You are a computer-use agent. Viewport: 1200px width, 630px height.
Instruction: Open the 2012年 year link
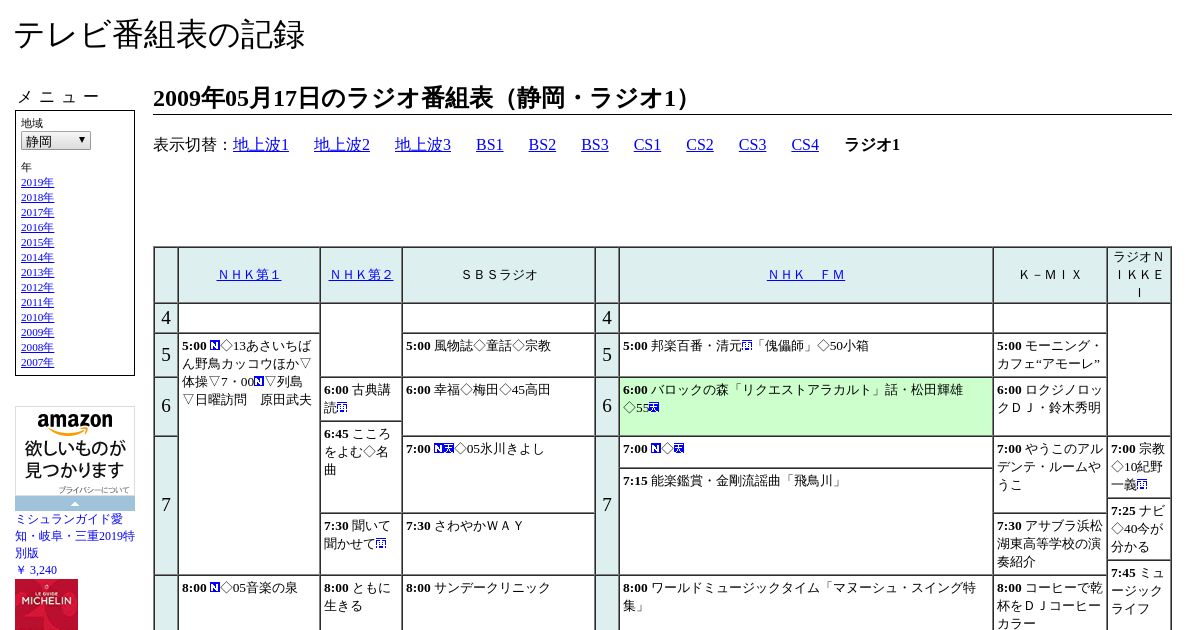[37, 287]
